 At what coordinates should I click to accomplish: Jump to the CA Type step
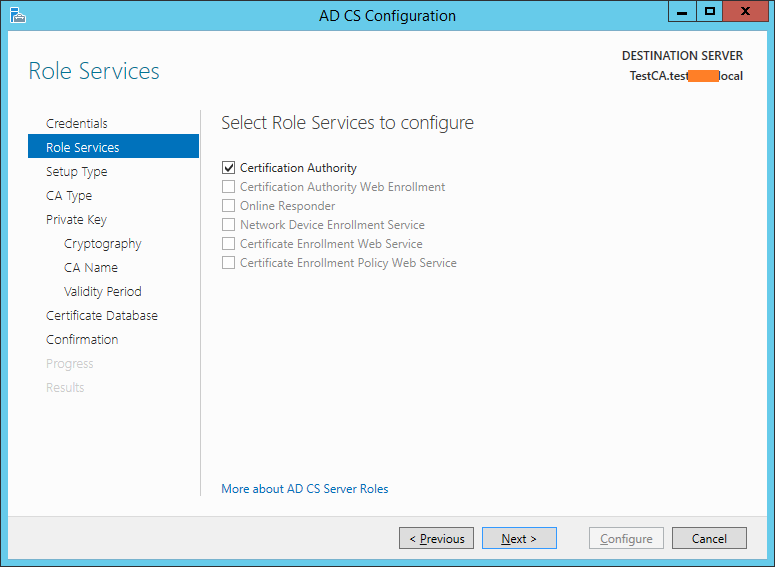(x=68, y=195)
